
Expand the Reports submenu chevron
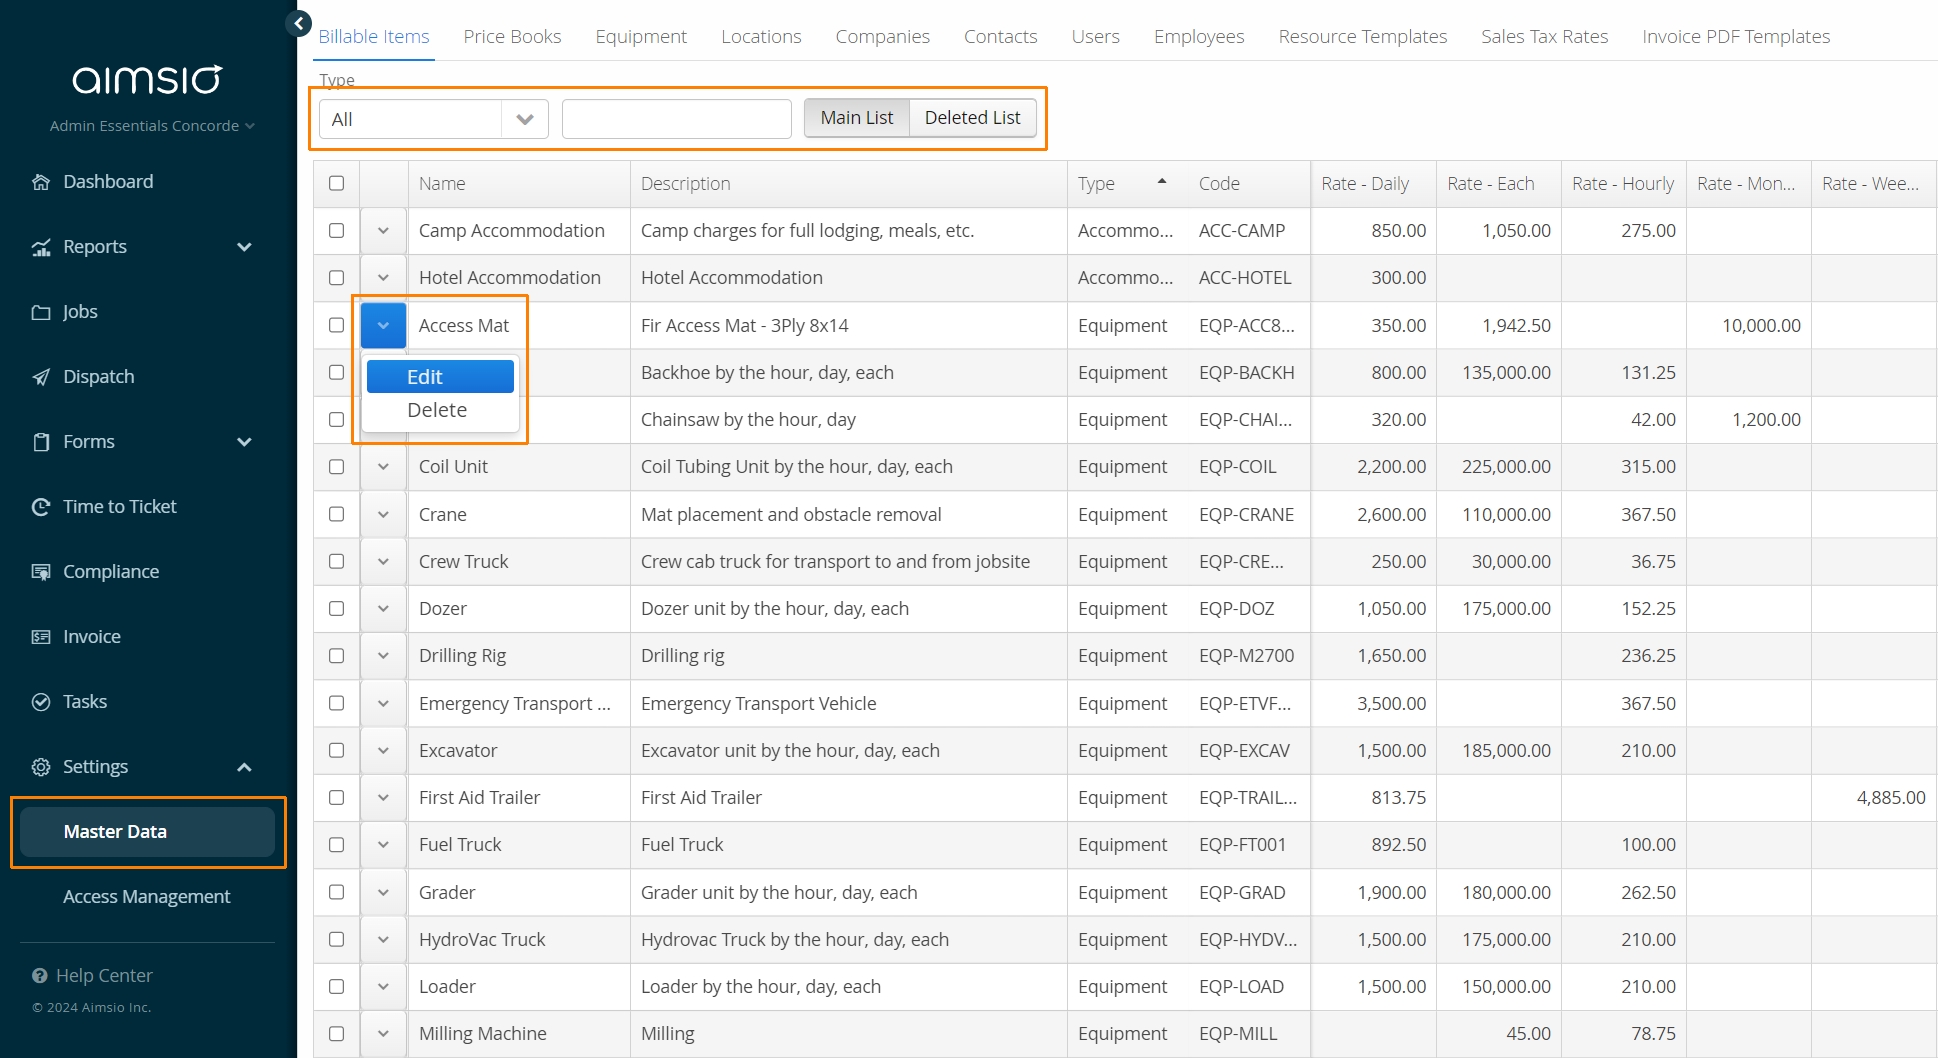(x=244, y=247)
